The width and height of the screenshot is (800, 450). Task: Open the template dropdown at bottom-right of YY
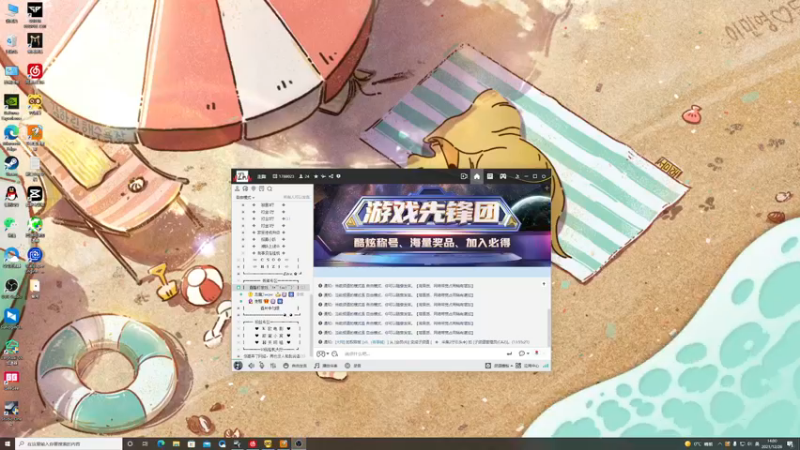[x=499, y=366]
